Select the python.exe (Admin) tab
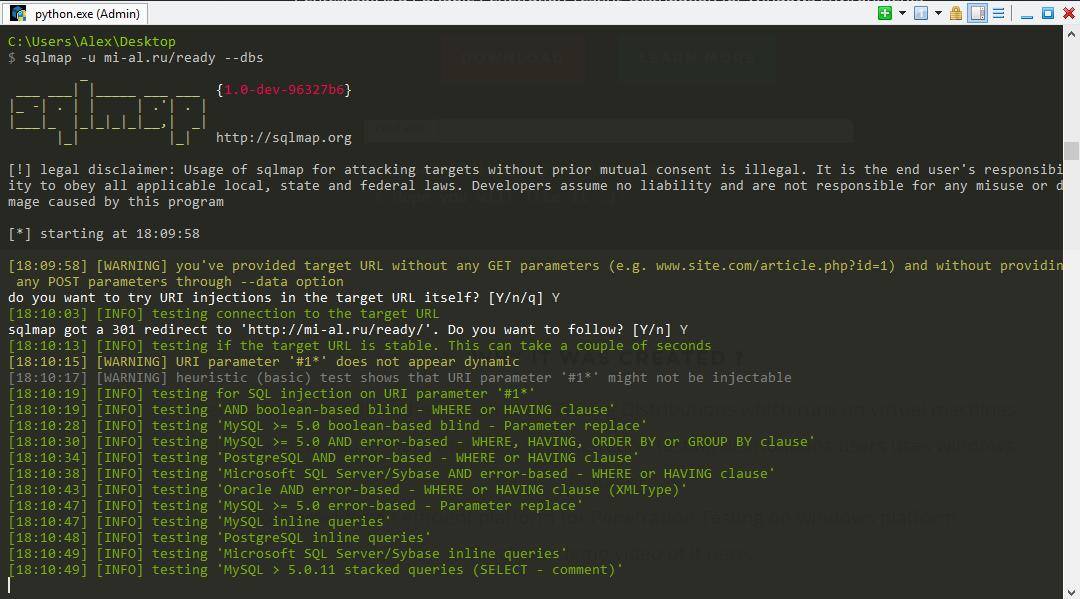Screen dimensions: 1080x599 point(74,13)
